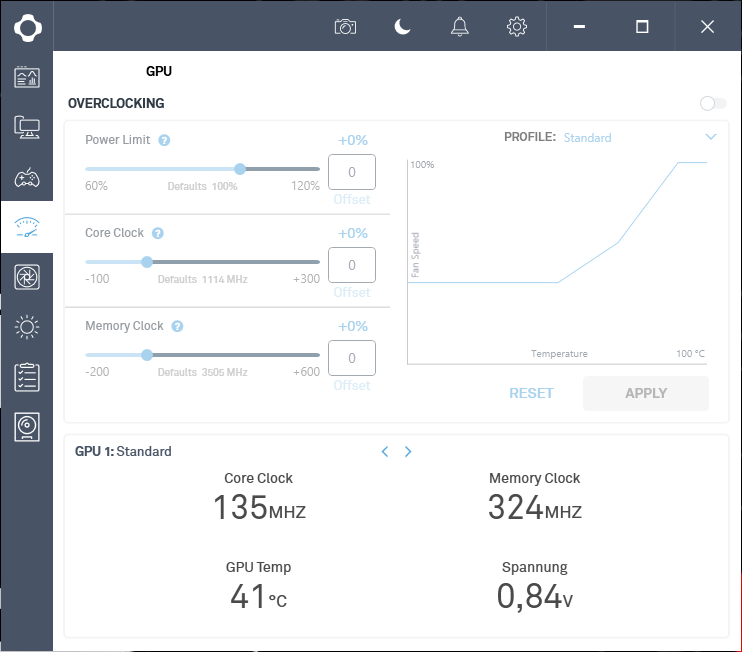742x652 pixels.
Task: Go to previous GPU with left arrow
Action: tap(385, 452)
